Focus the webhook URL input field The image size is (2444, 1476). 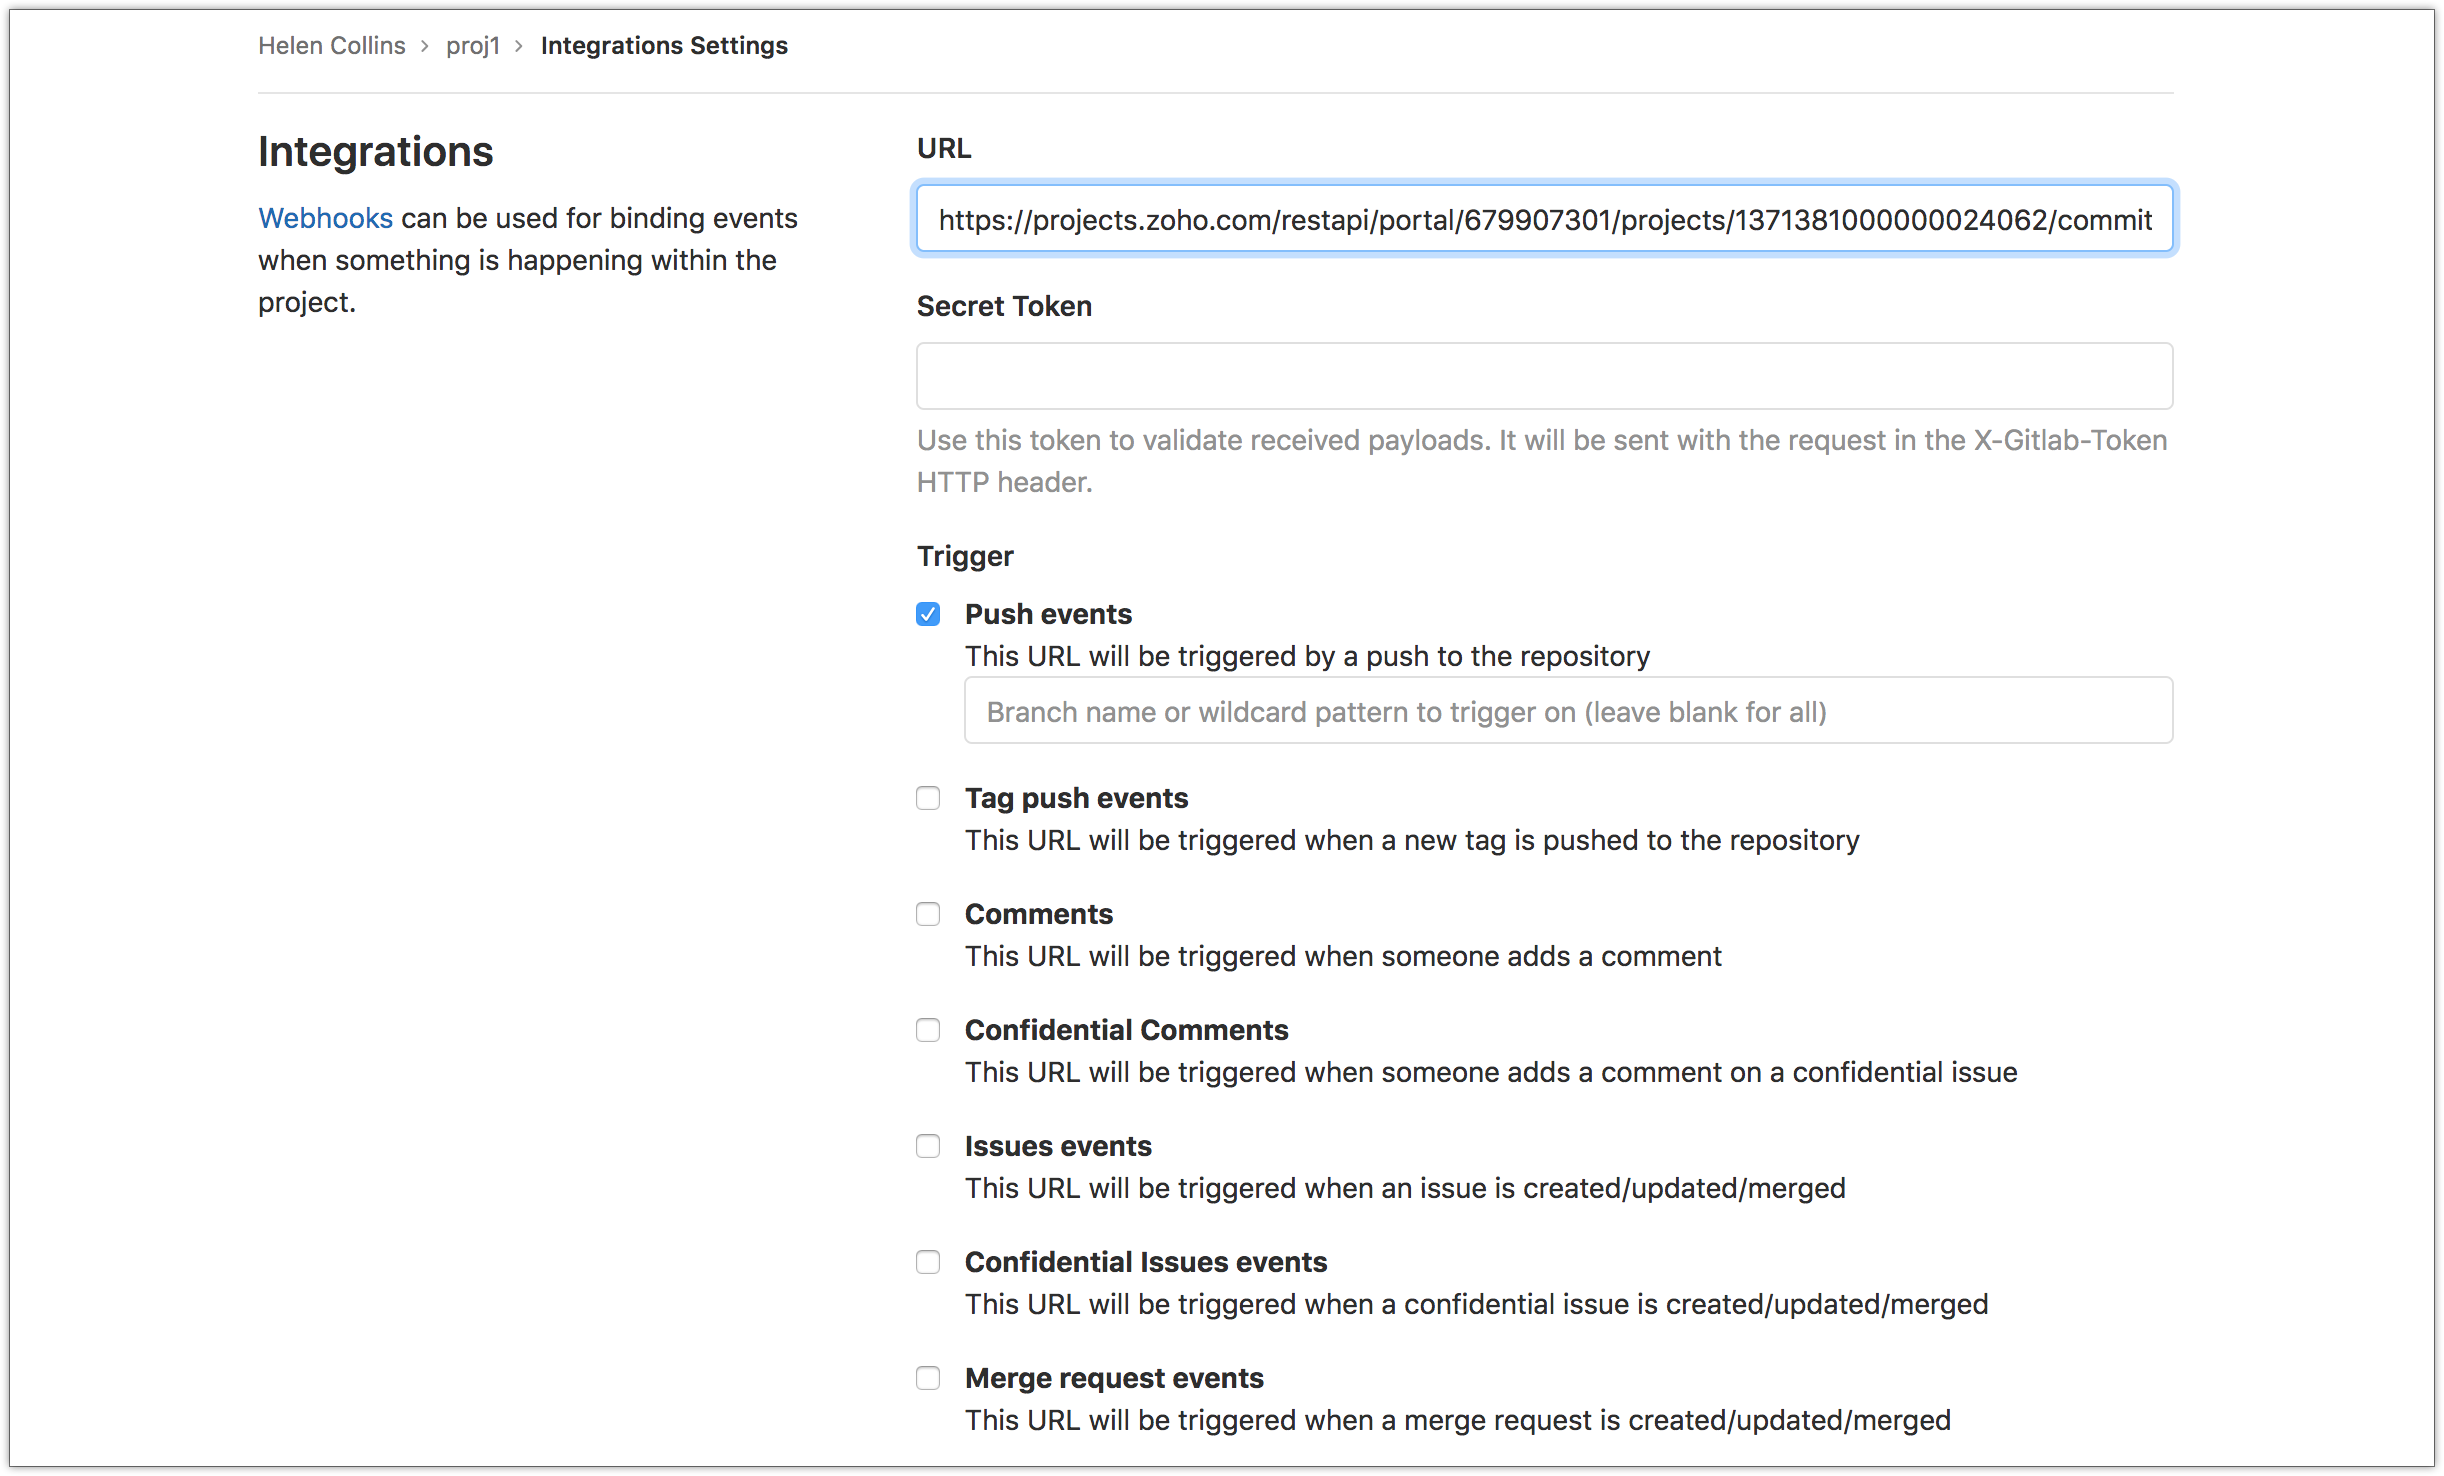1544,219
